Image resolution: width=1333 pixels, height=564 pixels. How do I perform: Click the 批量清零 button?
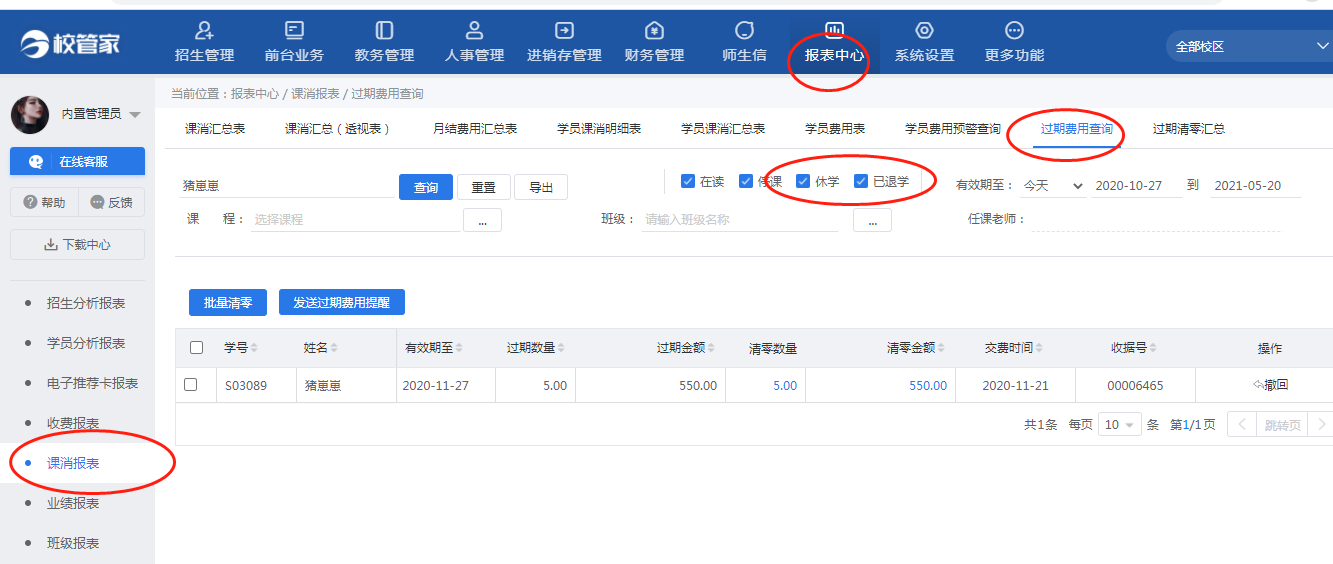click(228, 302)
